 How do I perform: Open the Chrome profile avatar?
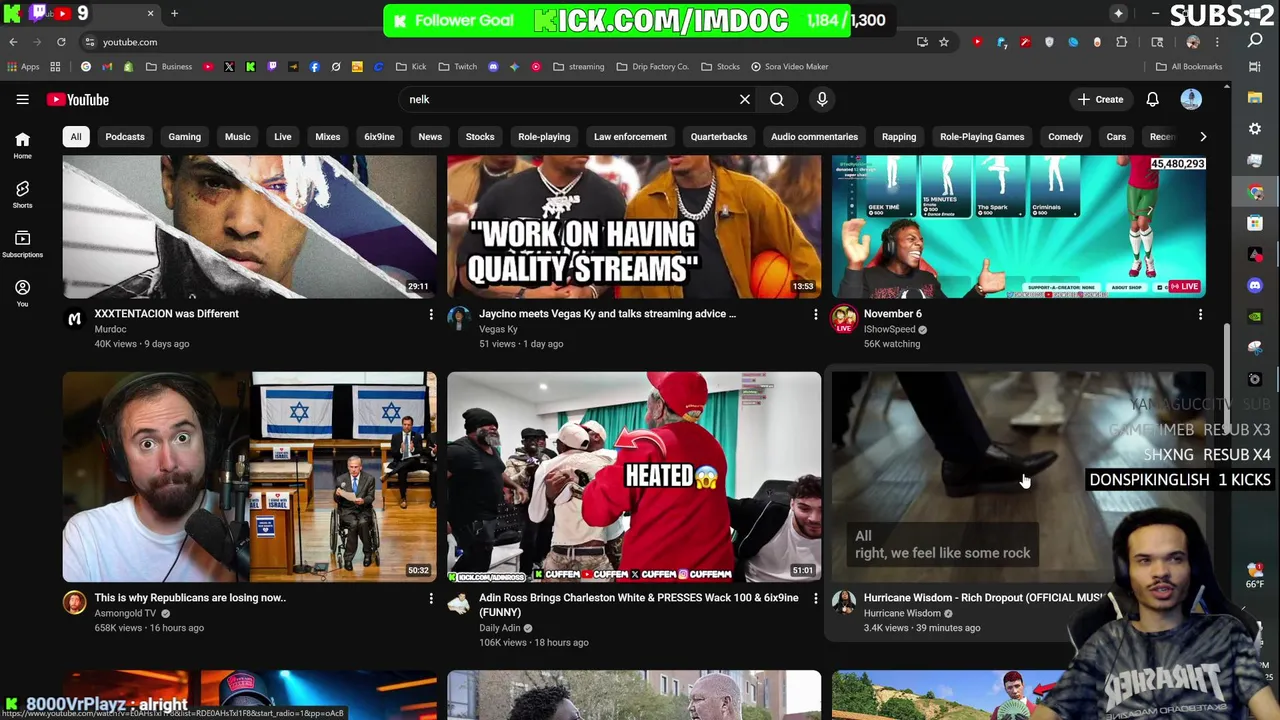pyautogui.click(x=1192, y=42)
